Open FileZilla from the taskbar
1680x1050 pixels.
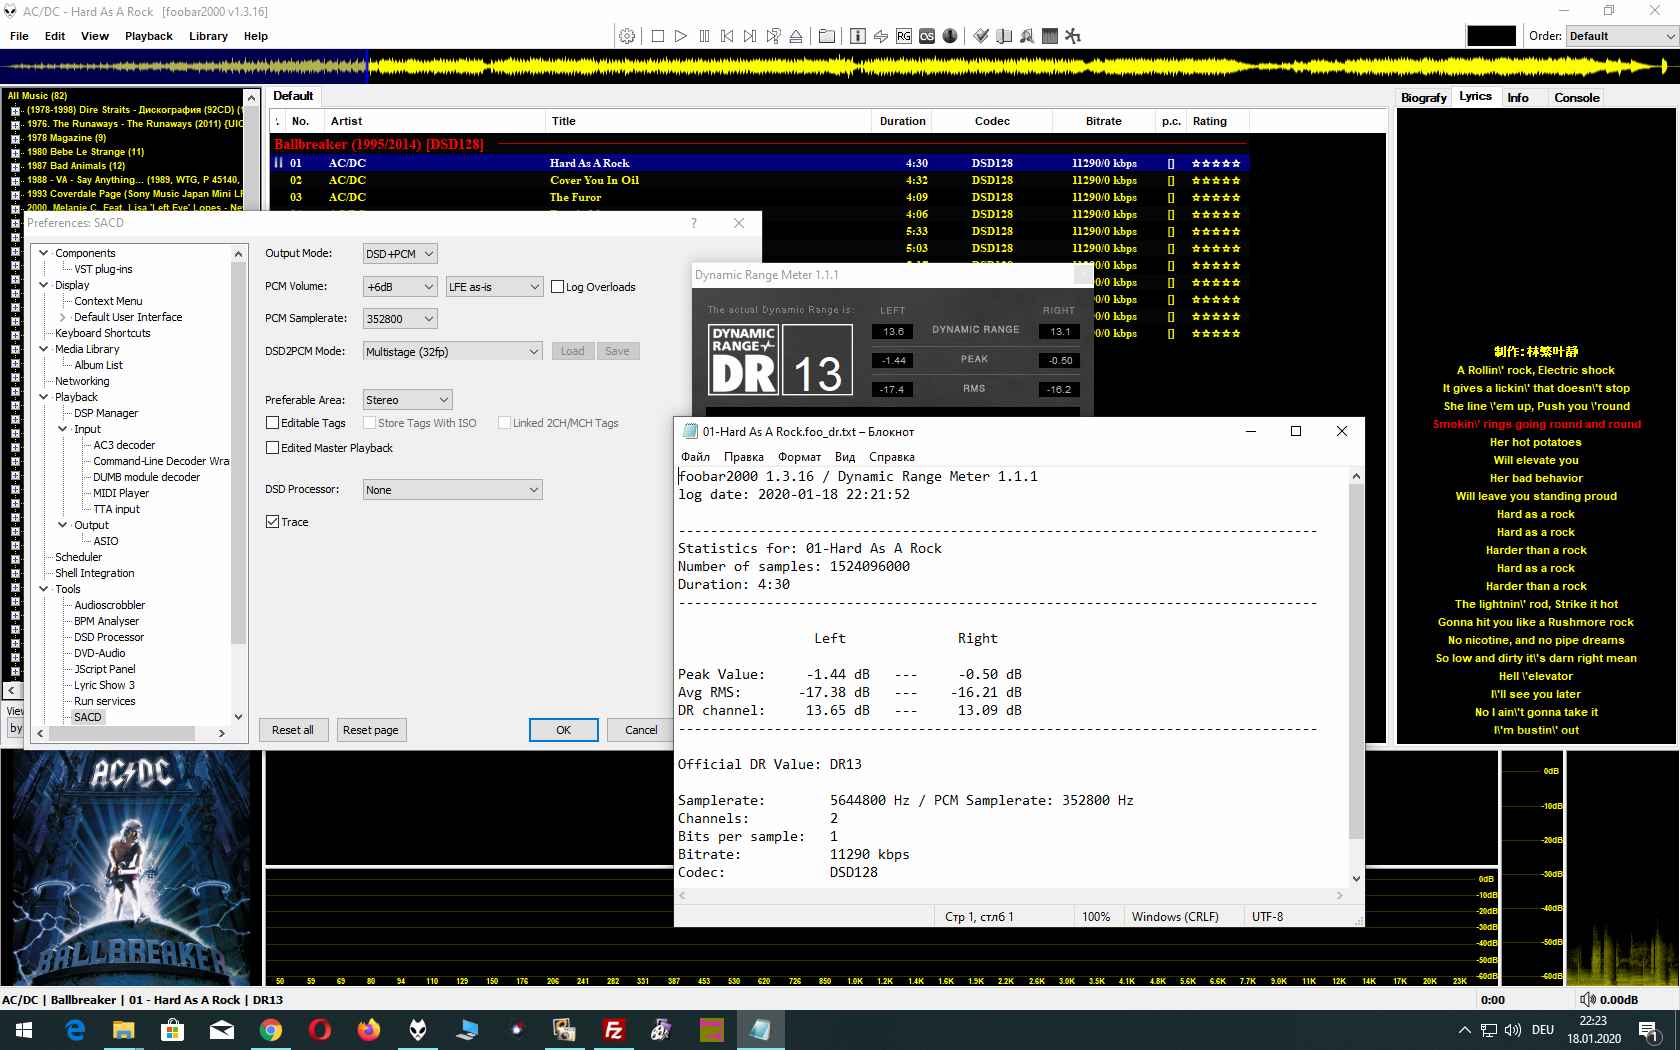[x=614, y=1029]
